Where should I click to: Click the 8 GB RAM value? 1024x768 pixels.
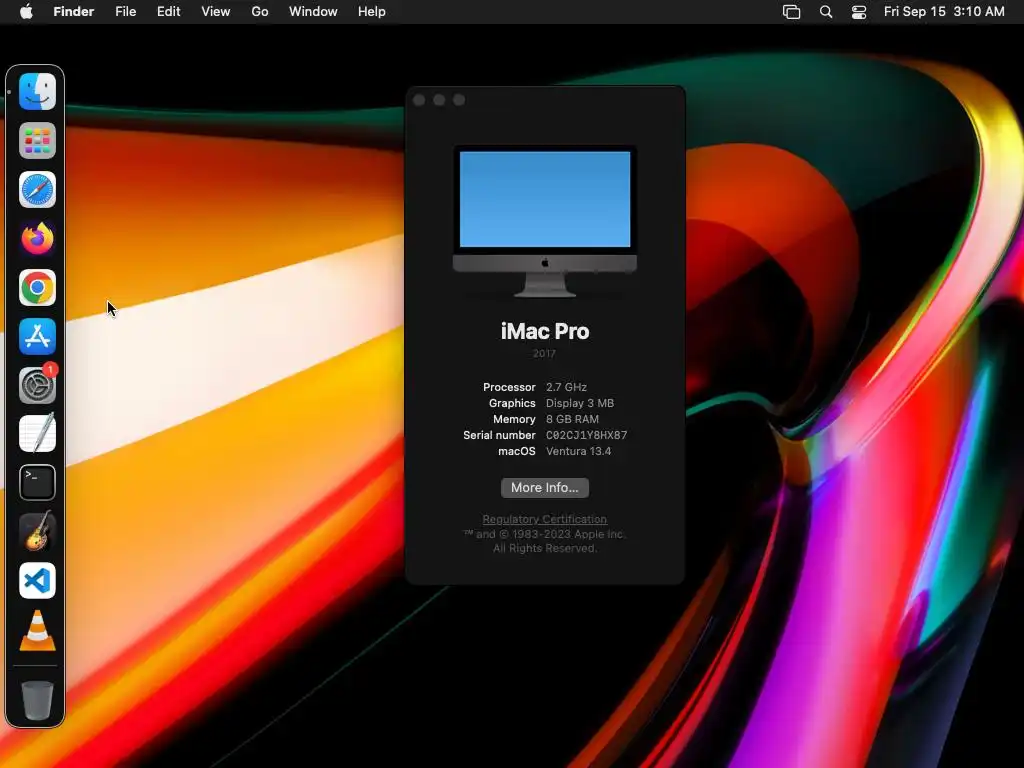tap(572, 419)
